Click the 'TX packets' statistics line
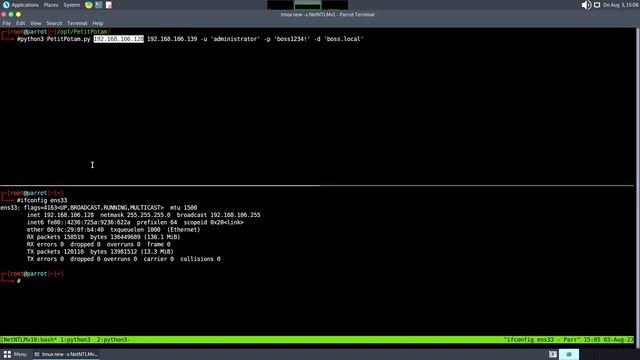The width and height of the screenshot is (640, 360). [100, 252]
